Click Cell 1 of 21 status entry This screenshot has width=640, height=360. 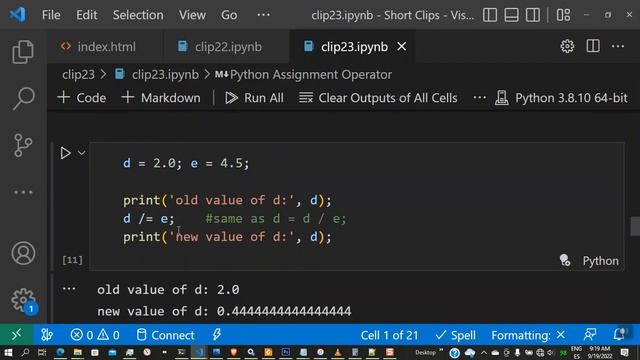[389, 335]
